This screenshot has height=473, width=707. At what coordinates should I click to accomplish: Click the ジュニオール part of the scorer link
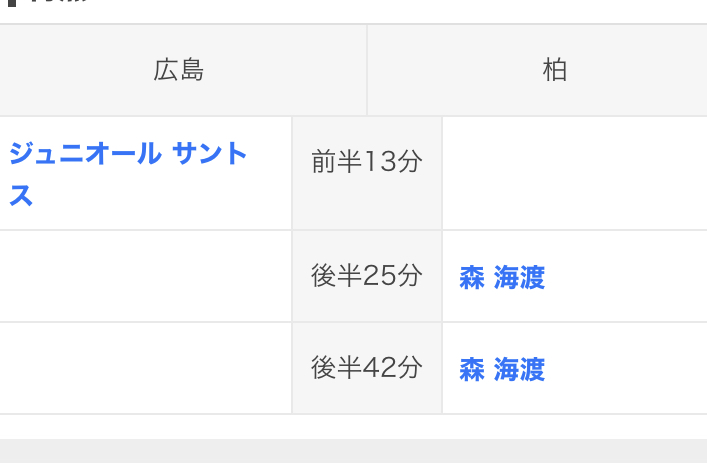coord(85,153)
